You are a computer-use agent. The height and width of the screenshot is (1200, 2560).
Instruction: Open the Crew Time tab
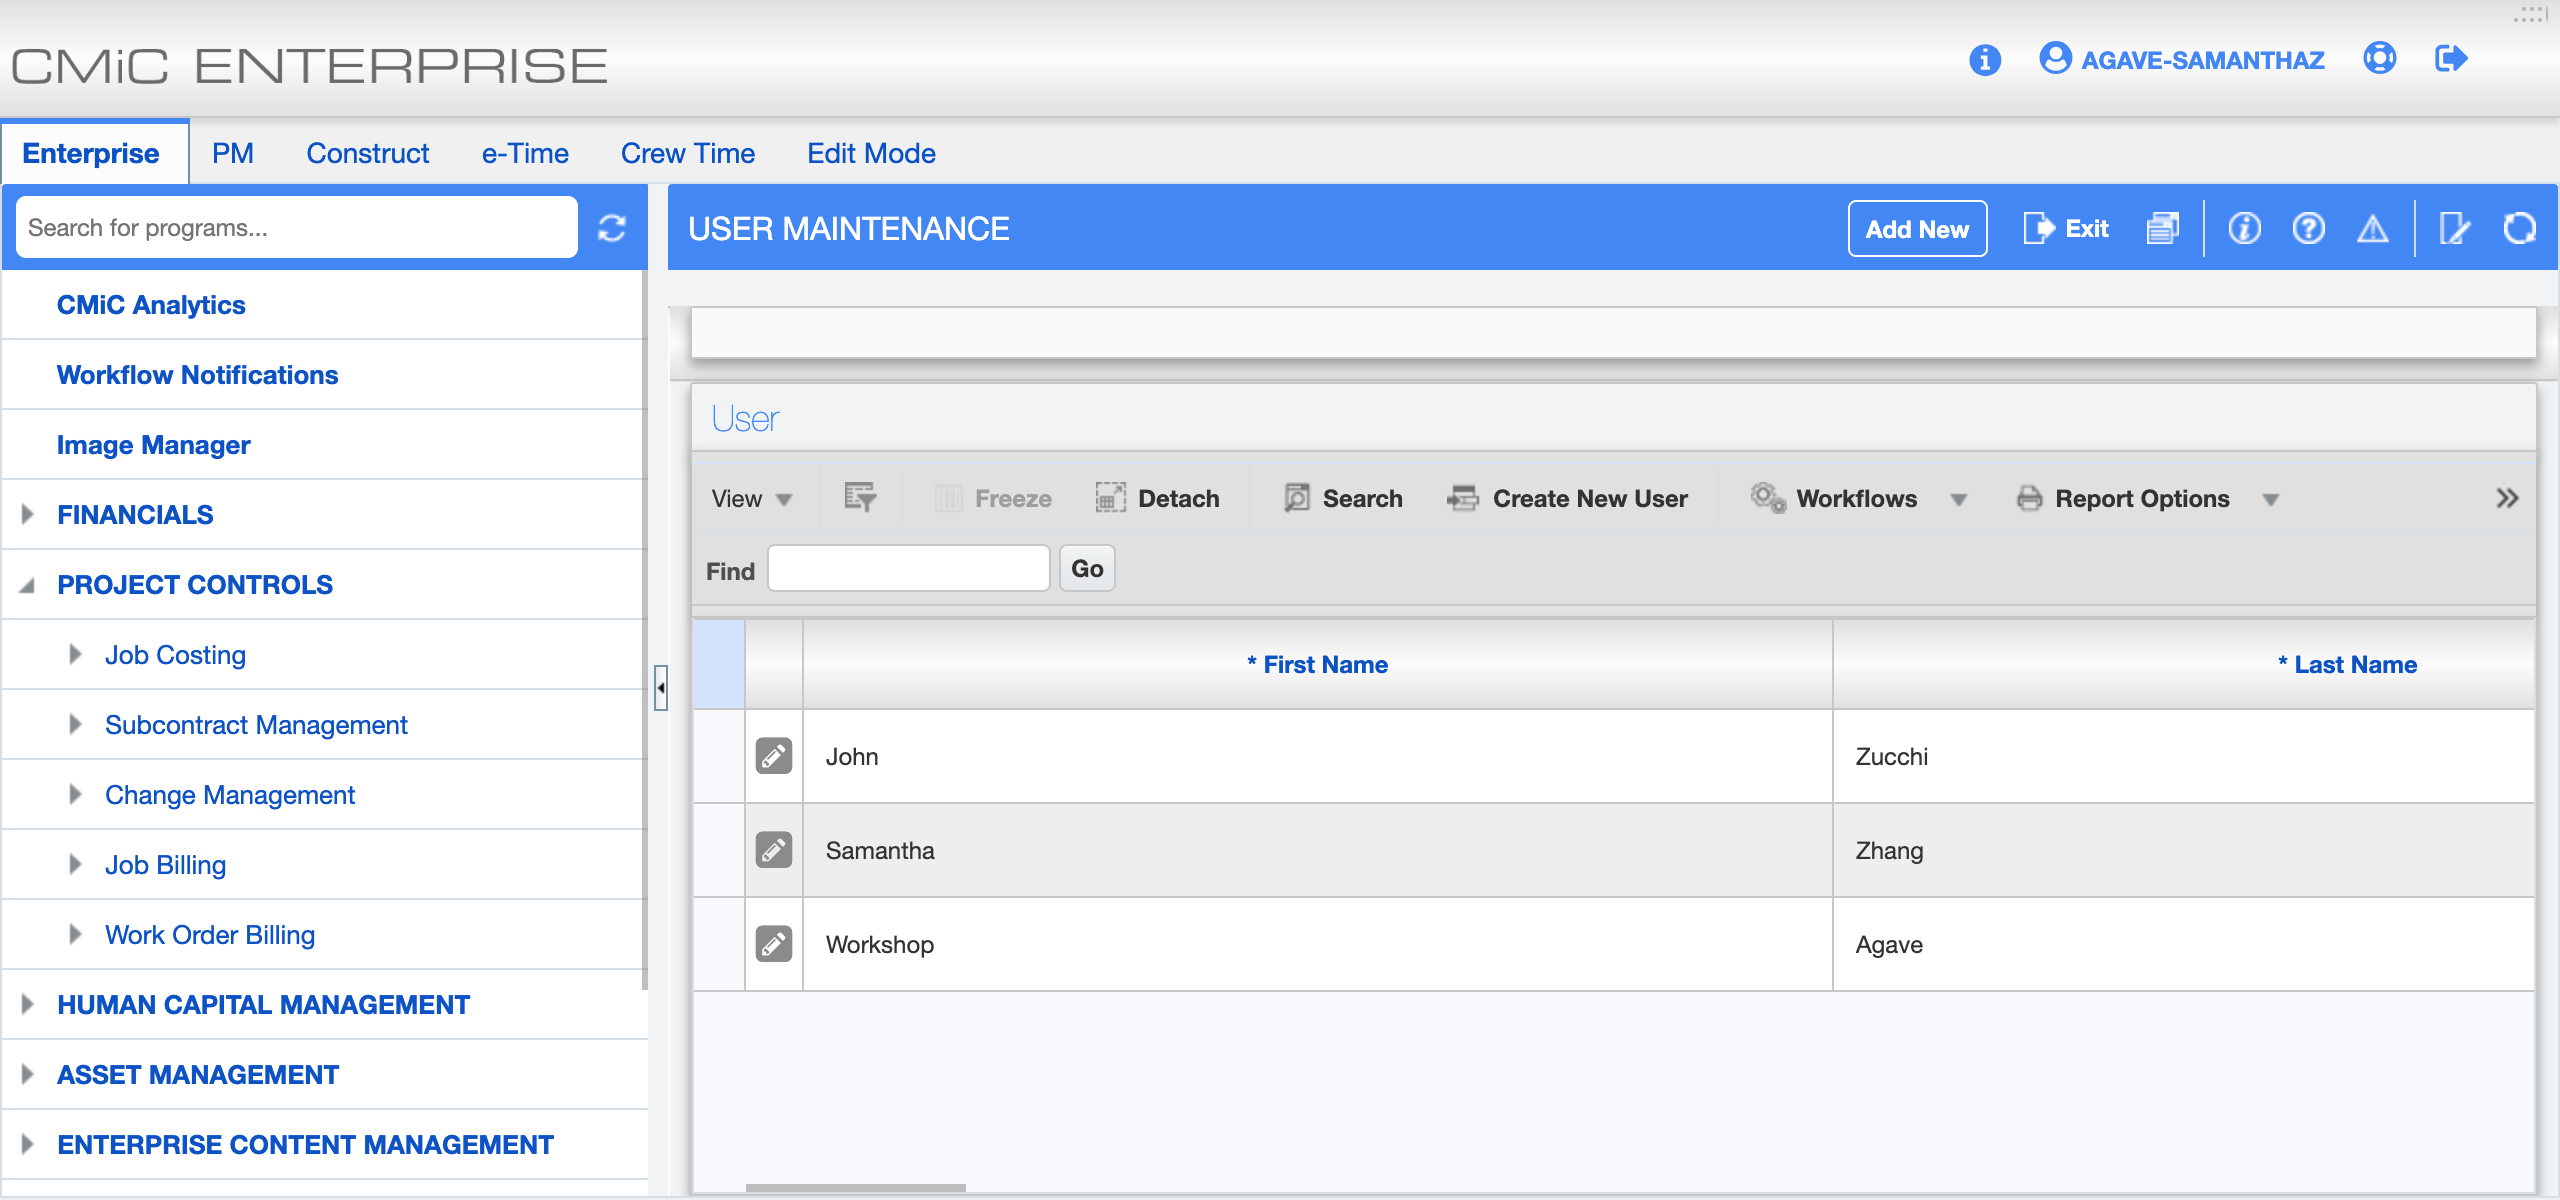[x=687, y=153]
